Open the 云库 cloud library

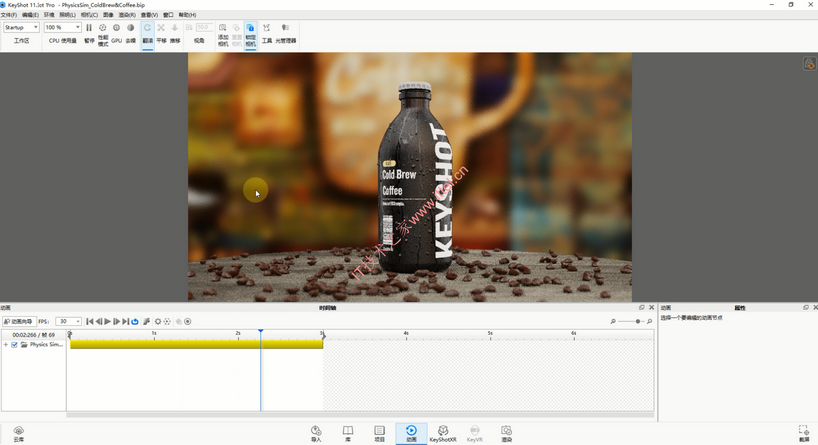coord(18,432)
